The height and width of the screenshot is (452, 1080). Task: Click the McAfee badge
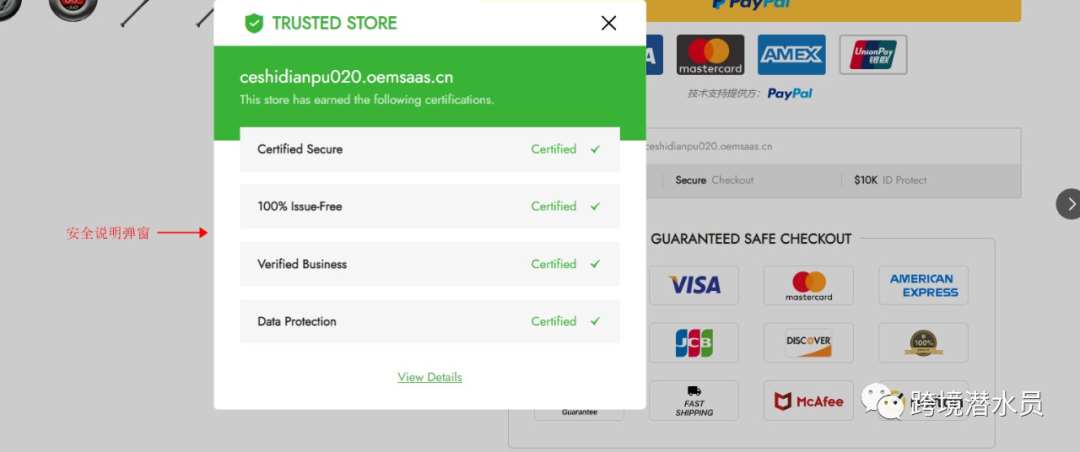(809, 400)
